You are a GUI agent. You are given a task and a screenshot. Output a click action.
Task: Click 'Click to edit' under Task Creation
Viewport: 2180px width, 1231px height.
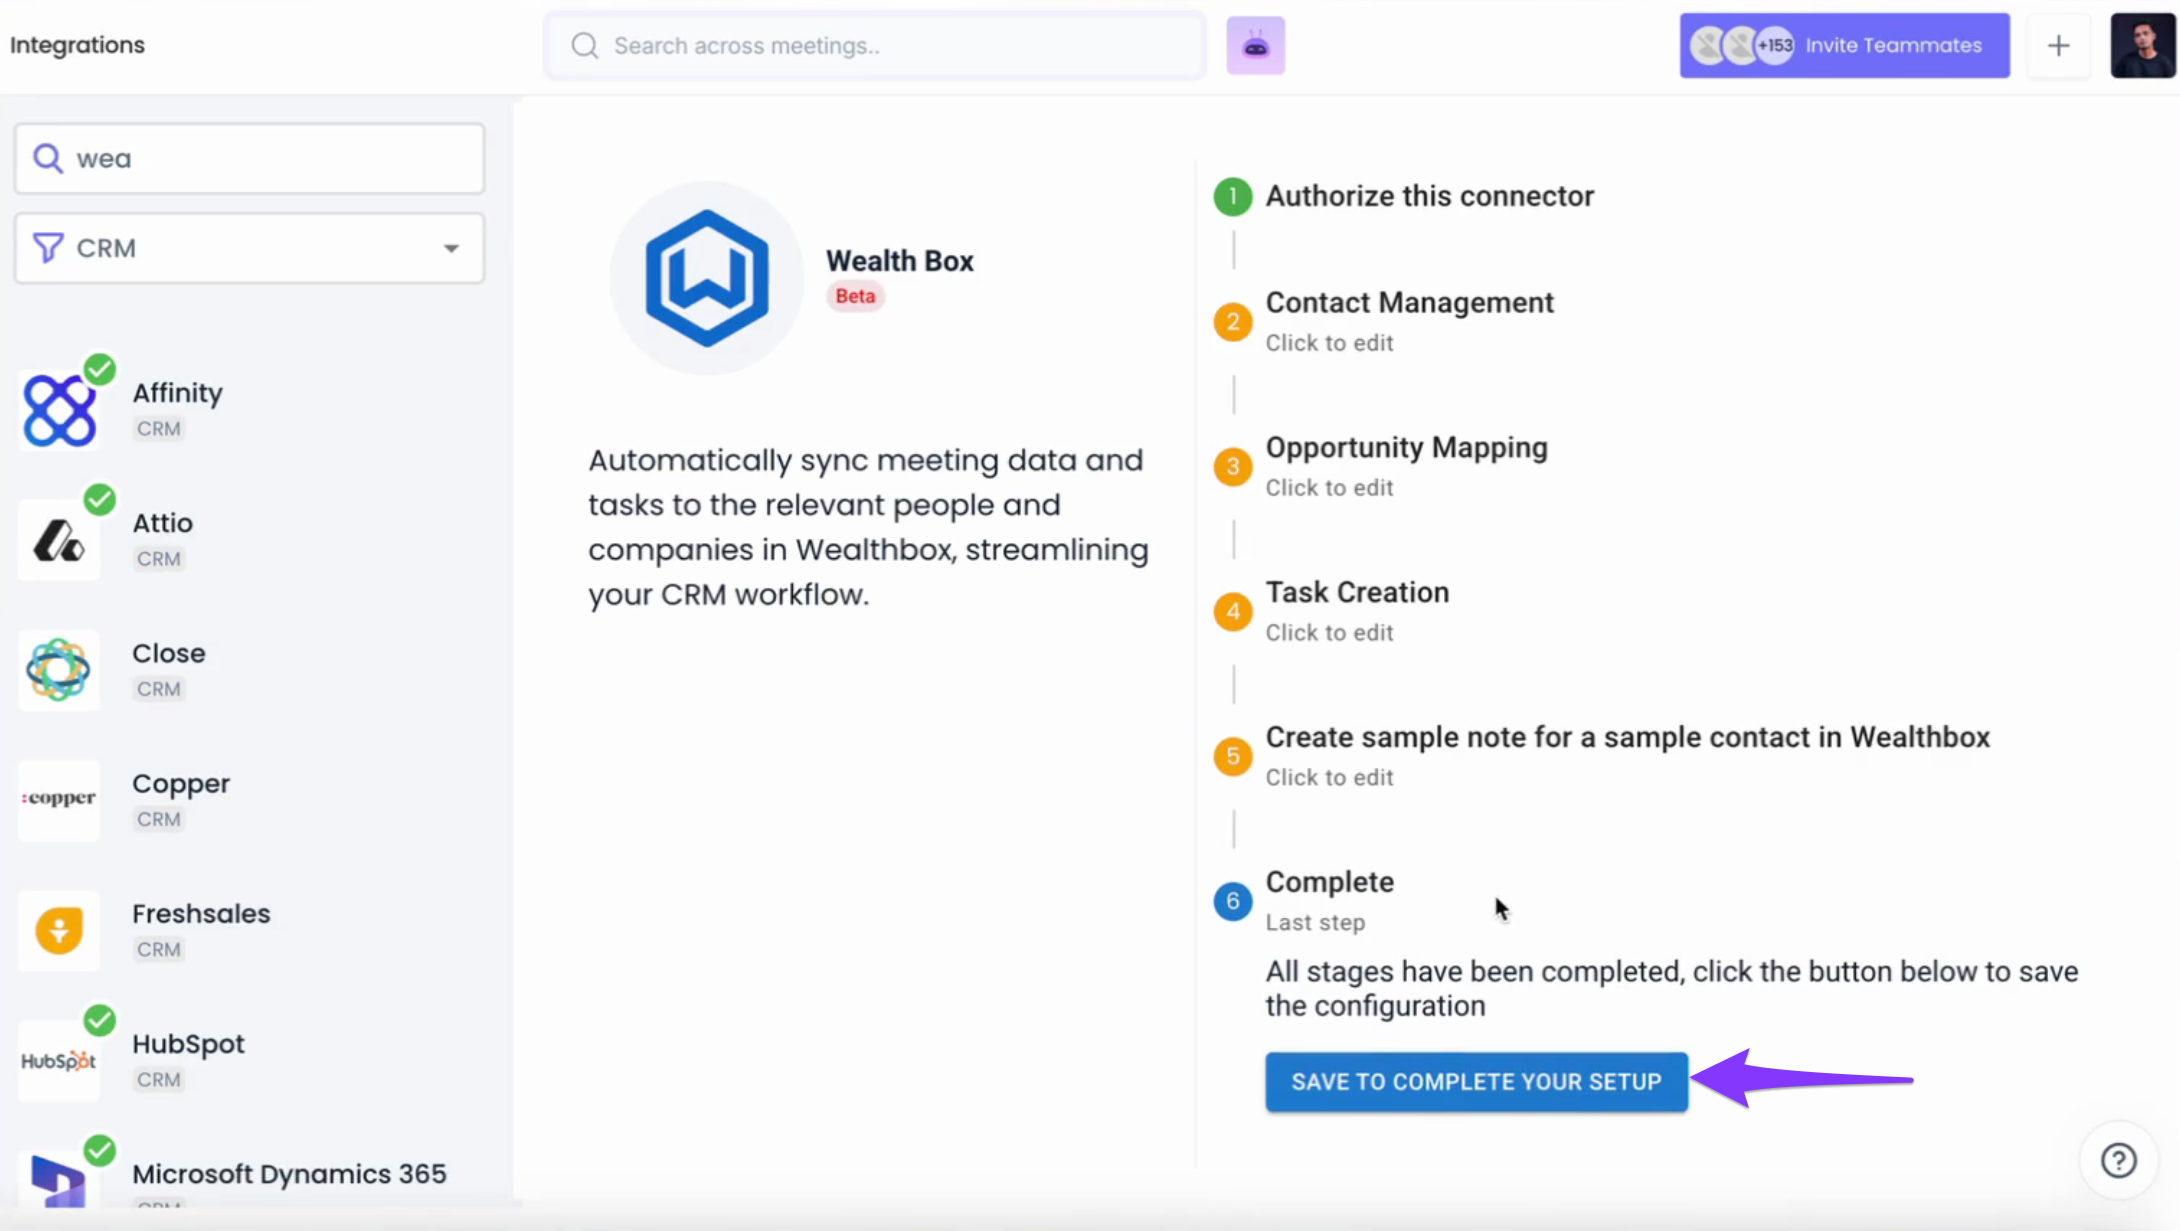tap(1329, 633)
